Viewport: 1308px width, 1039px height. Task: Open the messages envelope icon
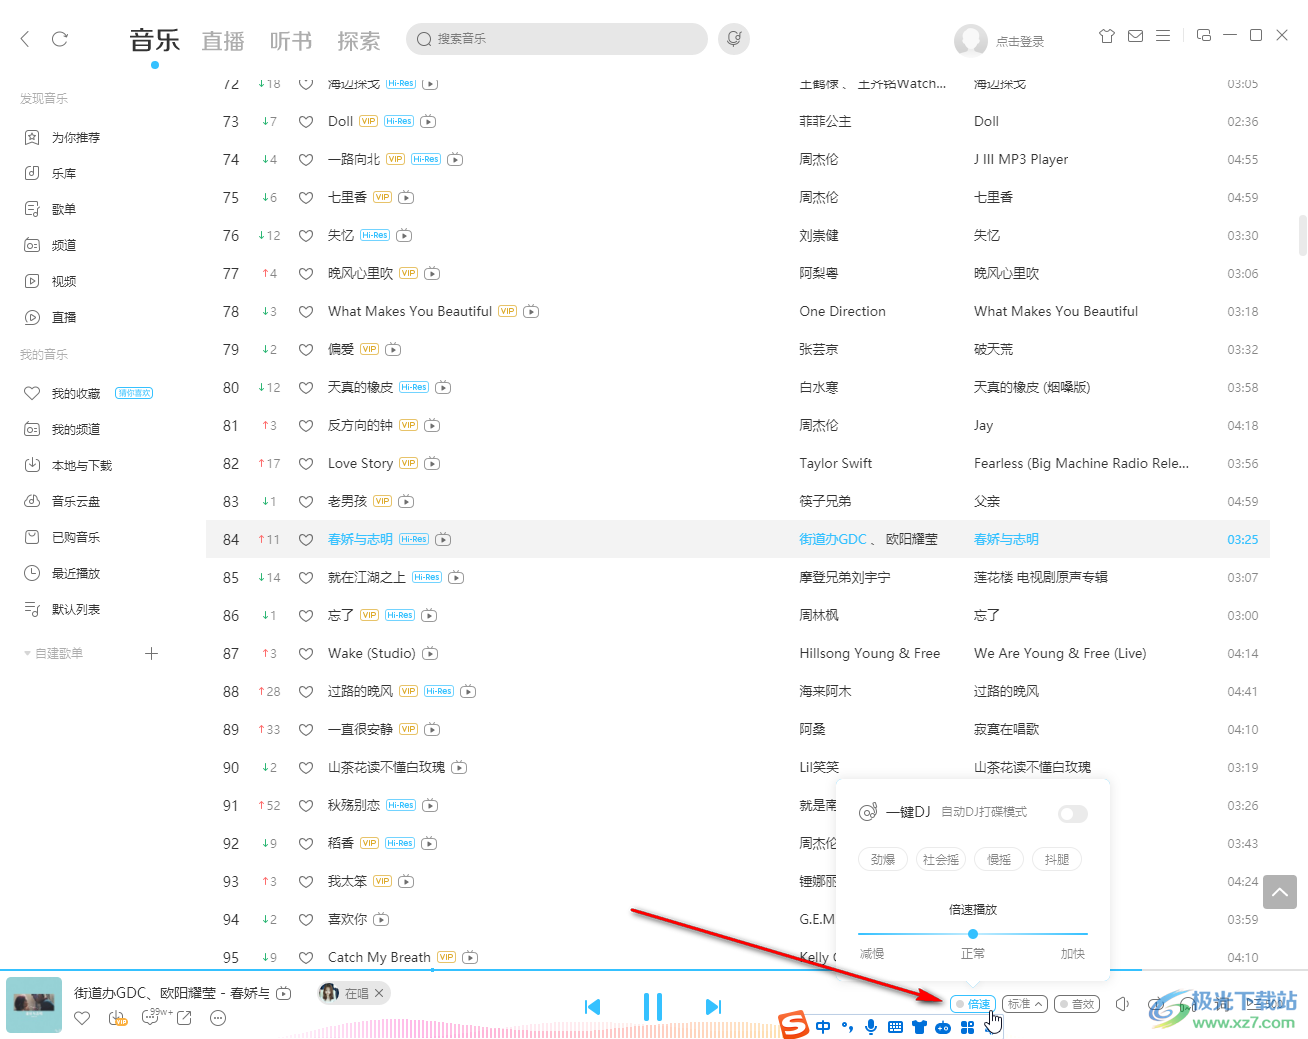pyautogui.click(x=1135, y=36)
